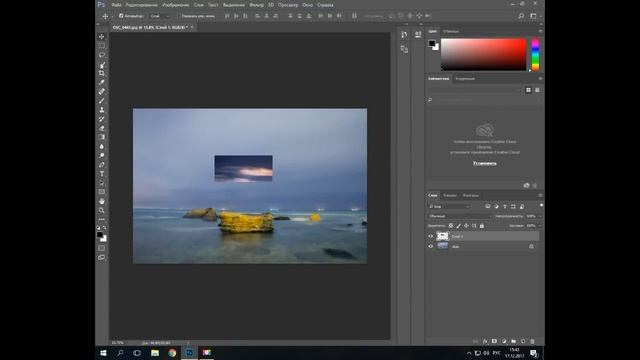
Task: Select the Quick Selection tool
Action: (102, 64)
